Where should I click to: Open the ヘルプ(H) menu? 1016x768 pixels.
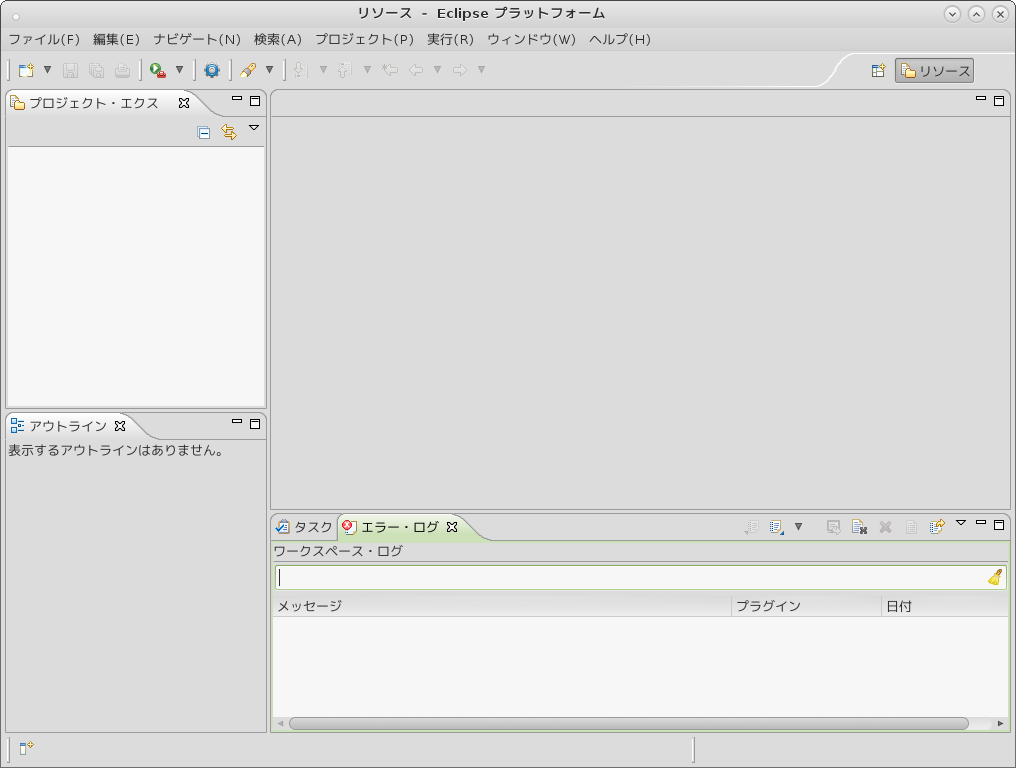pos(620,40)
